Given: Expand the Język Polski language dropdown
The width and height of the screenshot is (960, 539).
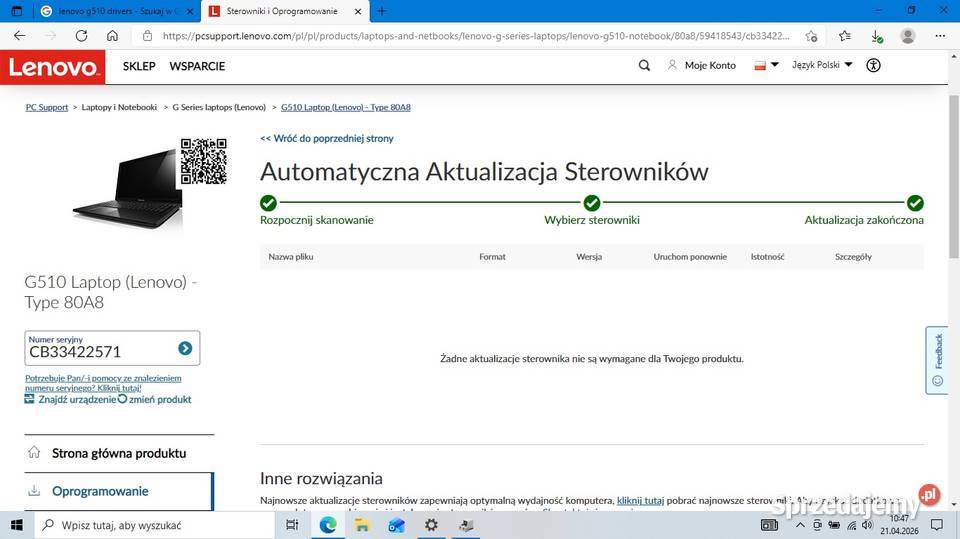Looking at the screenshot, I should pos(822,65).
